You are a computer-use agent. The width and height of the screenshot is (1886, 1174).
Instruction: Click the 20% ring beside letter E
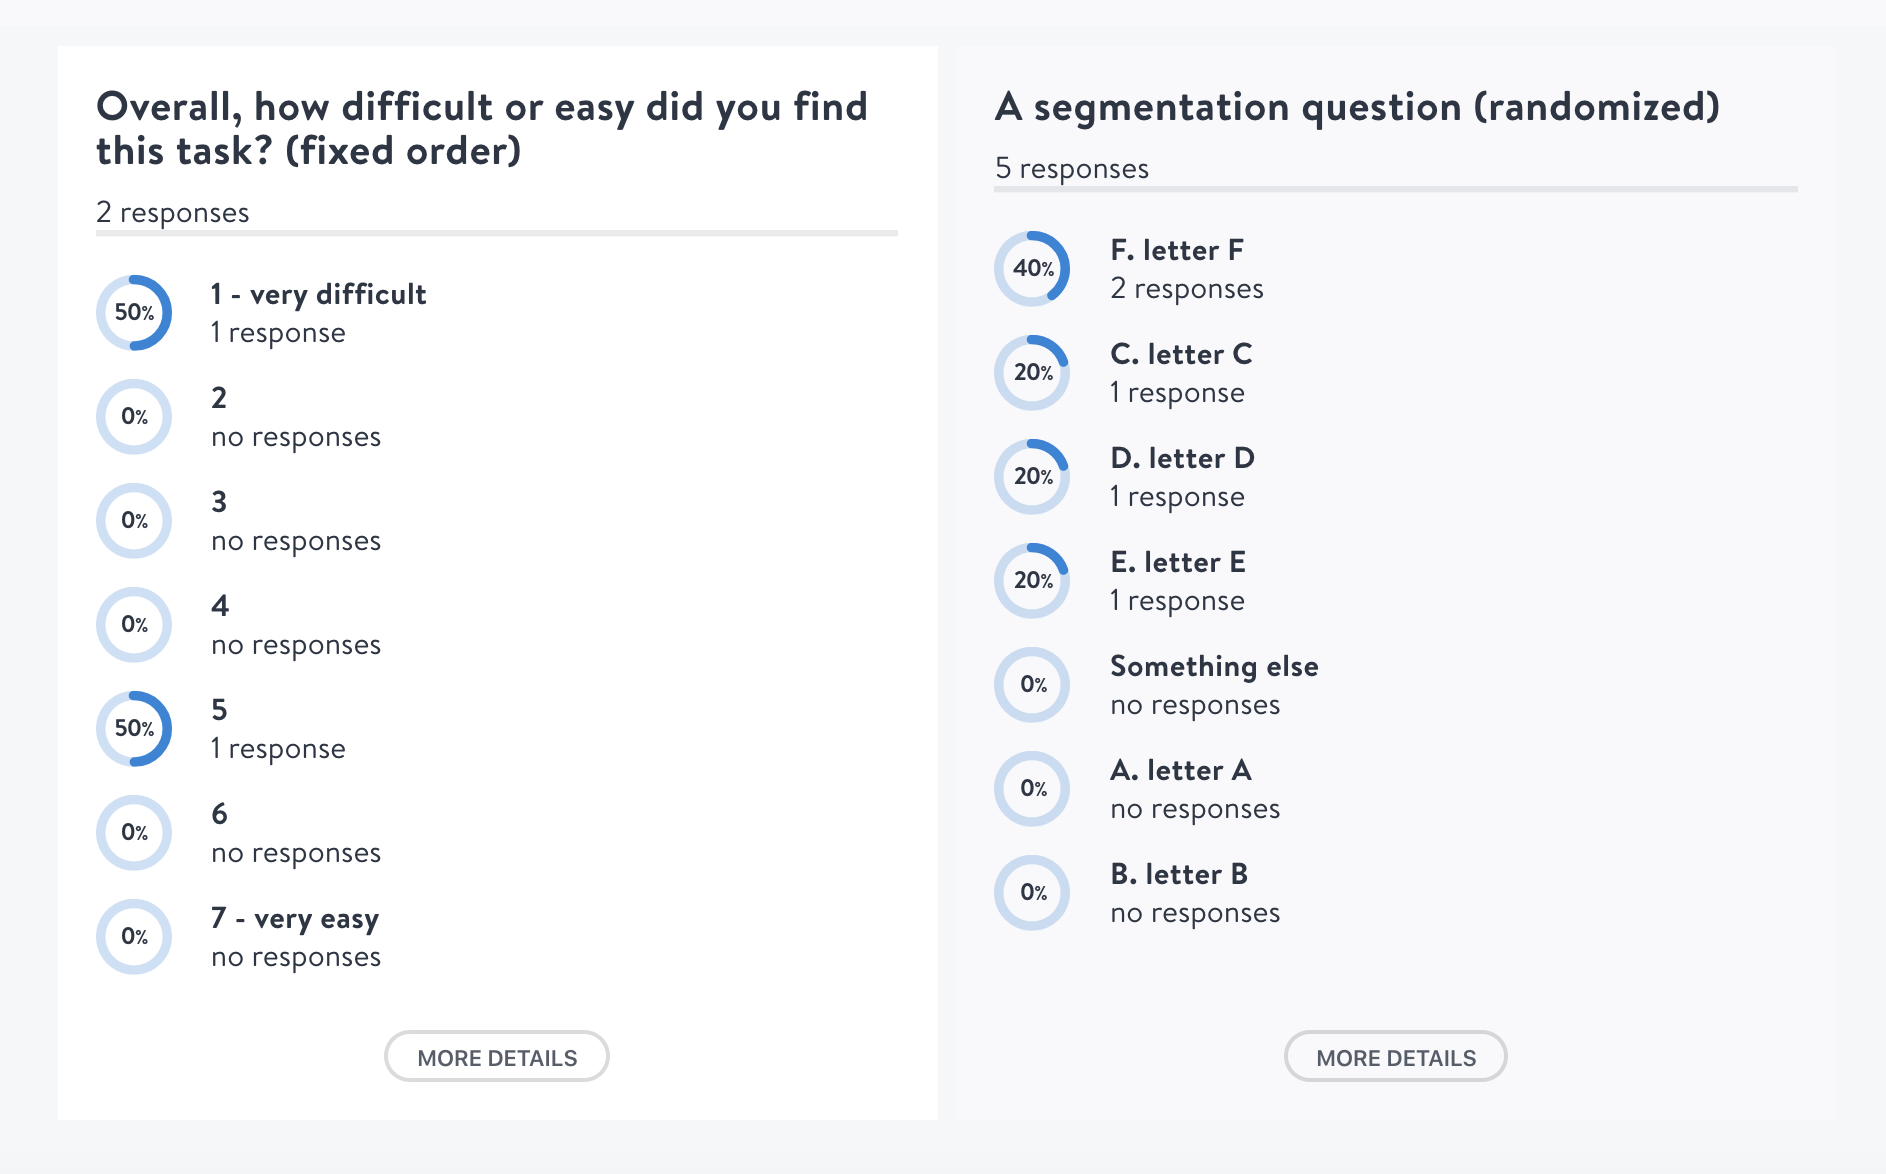pos(1032,581)
